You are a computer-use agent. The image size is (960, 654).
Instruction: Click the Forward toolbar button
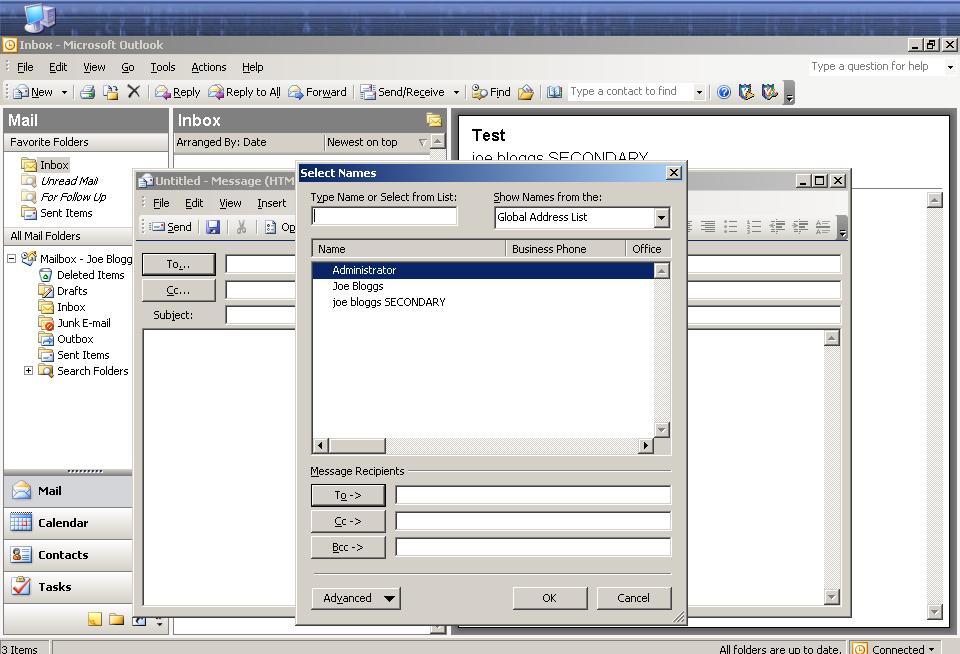(x=317, y=92)
